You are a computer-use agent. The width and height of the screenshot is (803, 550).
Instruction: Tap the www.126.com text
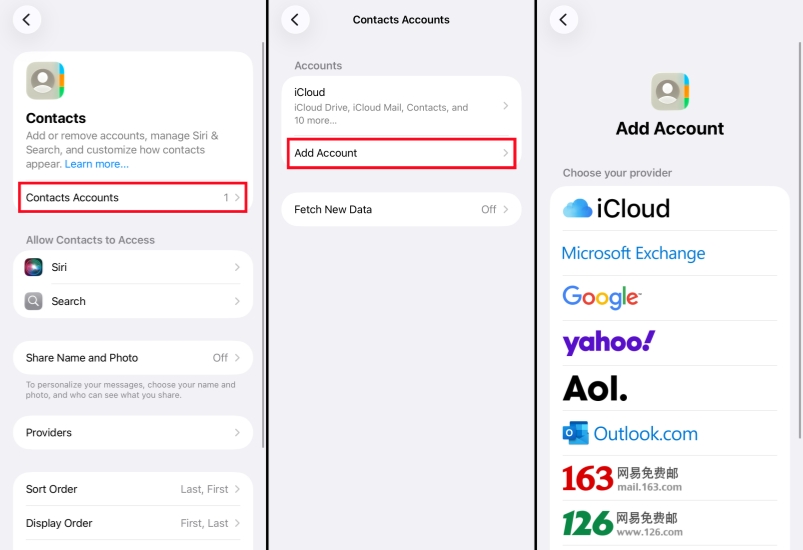tap(649, 532)
